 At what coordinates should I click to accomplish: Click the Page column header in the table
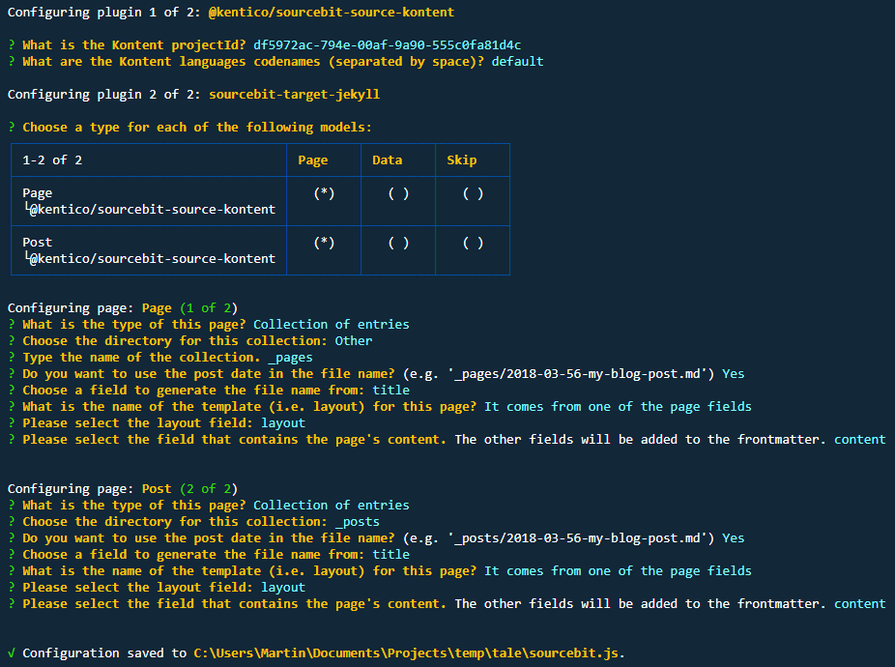coord(313,160)
